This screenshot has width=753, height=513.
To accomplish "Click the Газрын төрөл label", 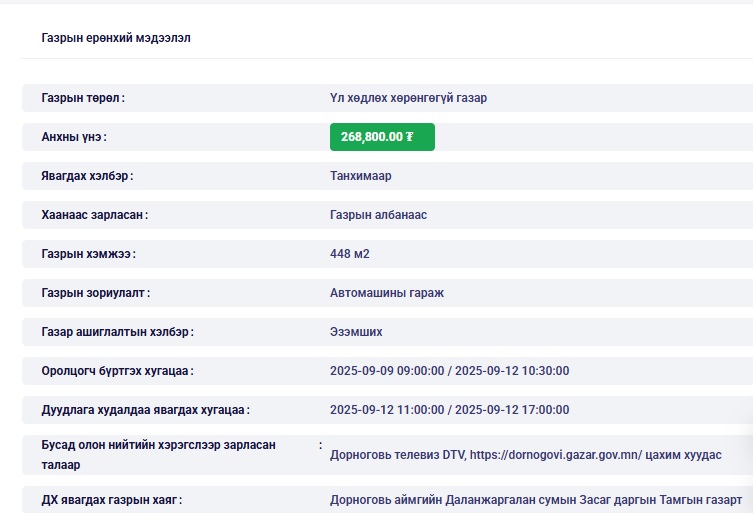I will click(83, 98).
